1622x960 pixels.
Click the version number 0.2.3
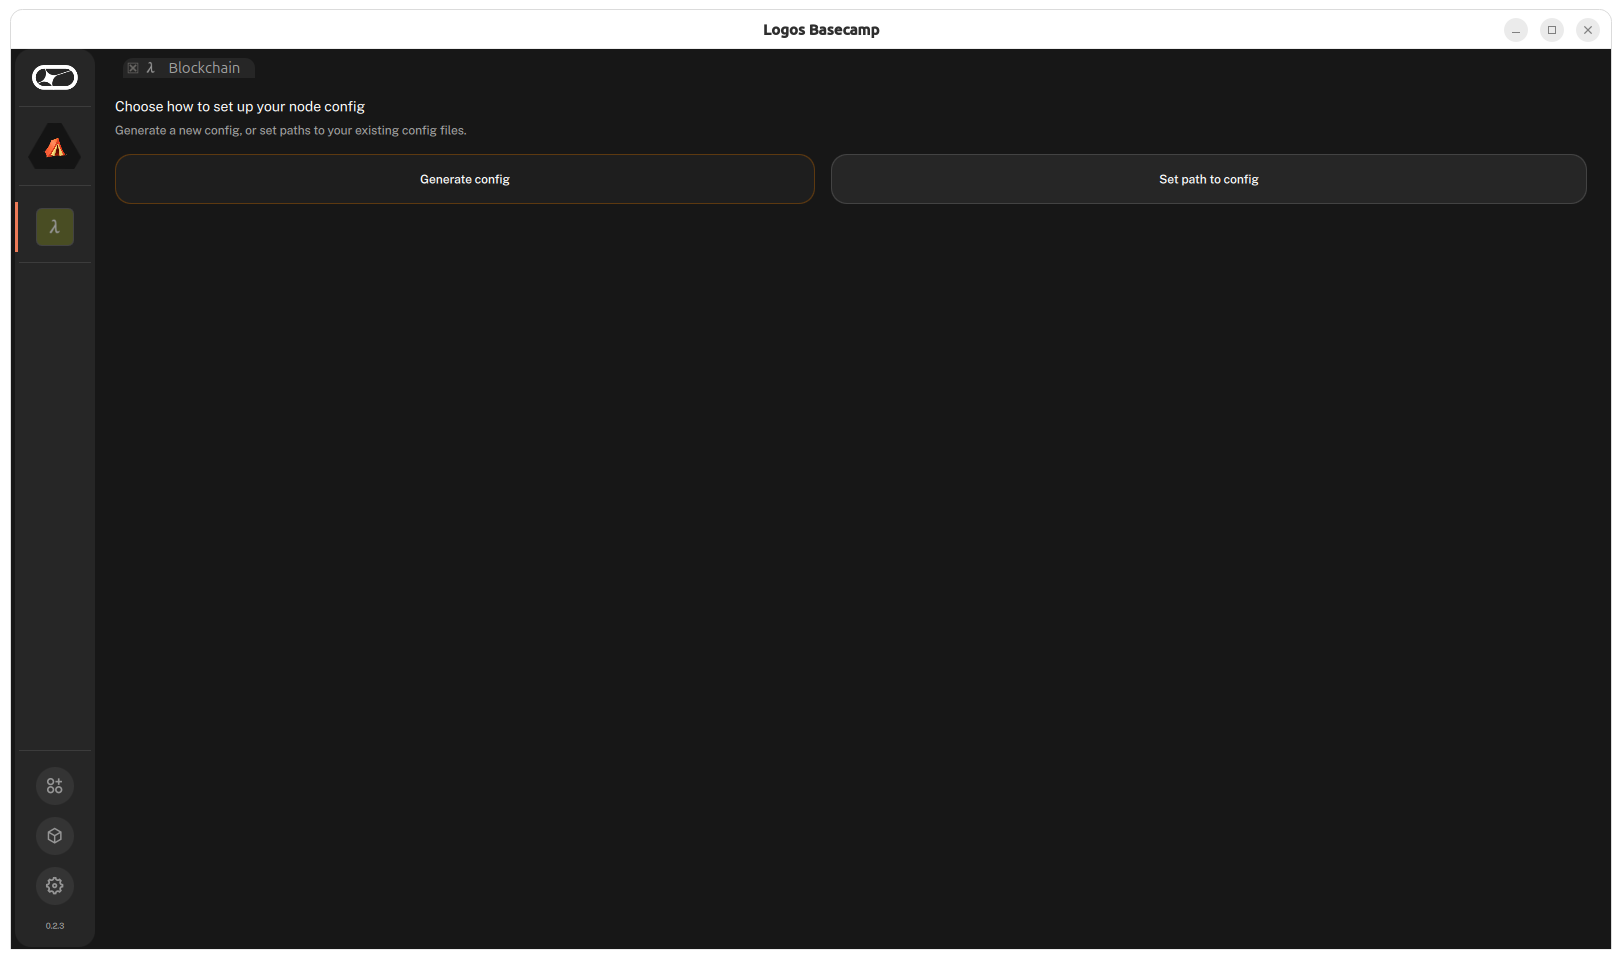(x=55, y=926)
